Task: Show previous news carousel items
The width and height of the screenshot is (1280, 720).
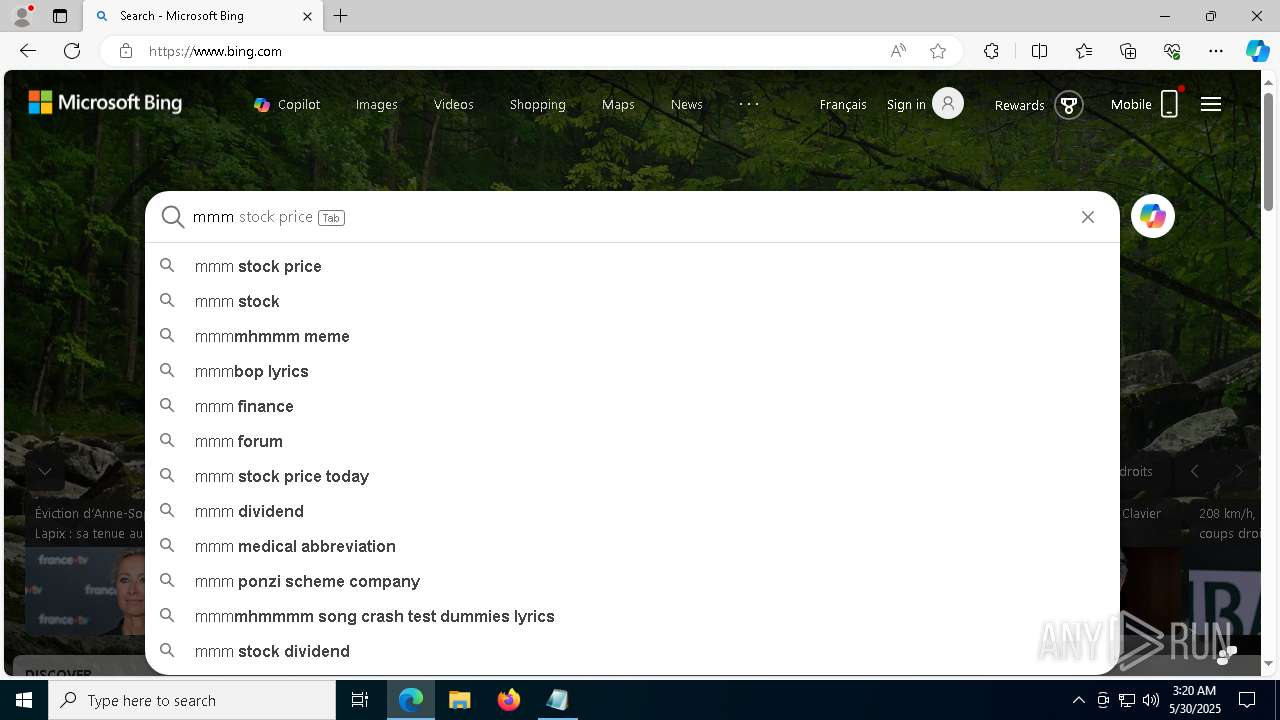Action: [x=1194, y=471]
